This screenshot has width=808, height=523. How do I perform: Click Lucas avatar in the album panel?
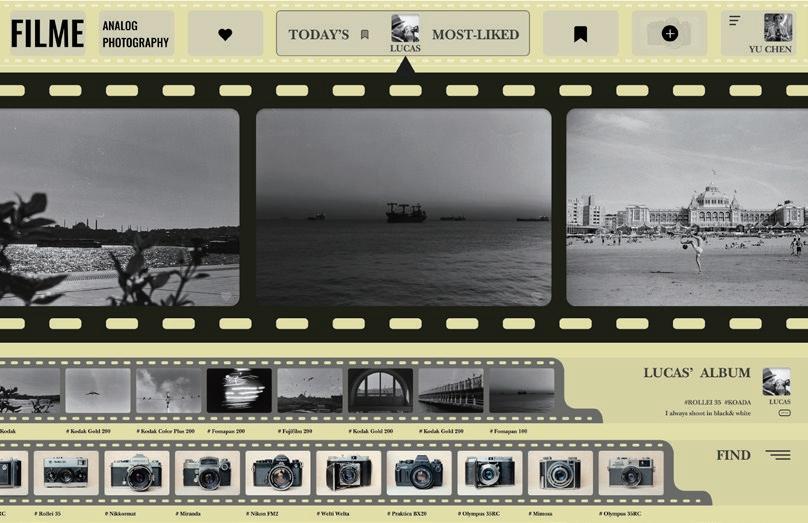point(777,382)
